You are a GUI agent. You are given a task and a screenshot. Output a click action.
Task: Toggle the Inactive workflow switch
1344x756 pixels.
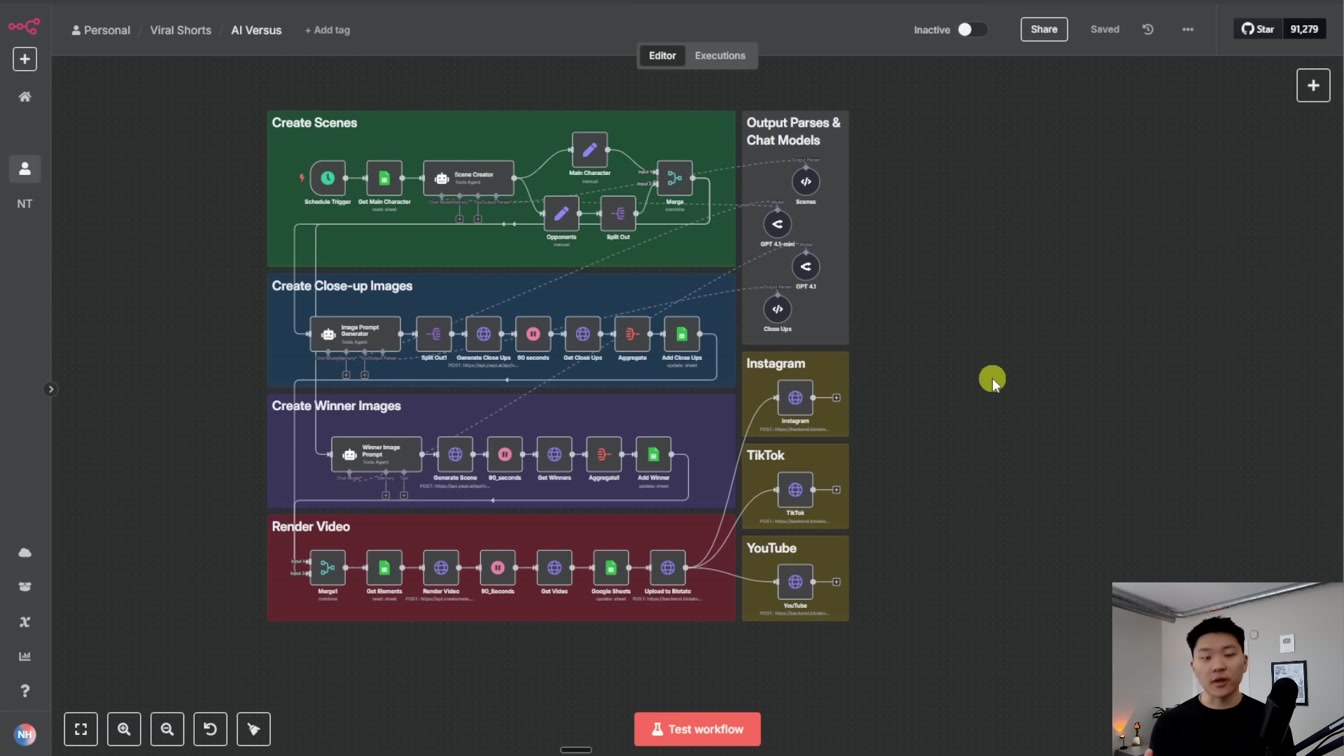coord(971,30)
